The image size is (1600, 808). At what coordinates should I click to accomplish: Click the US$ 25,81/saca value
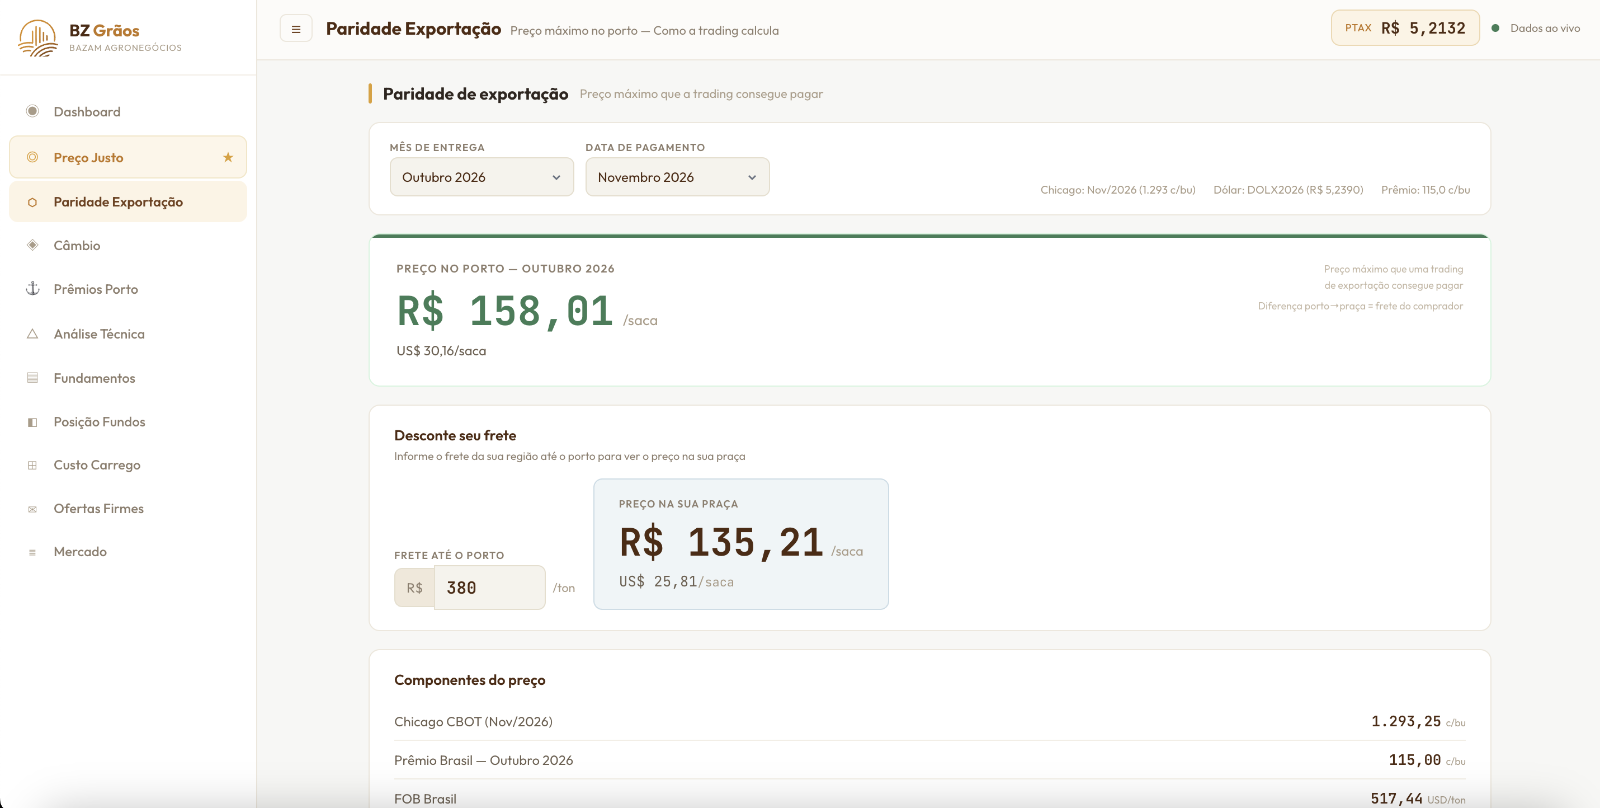676,582
